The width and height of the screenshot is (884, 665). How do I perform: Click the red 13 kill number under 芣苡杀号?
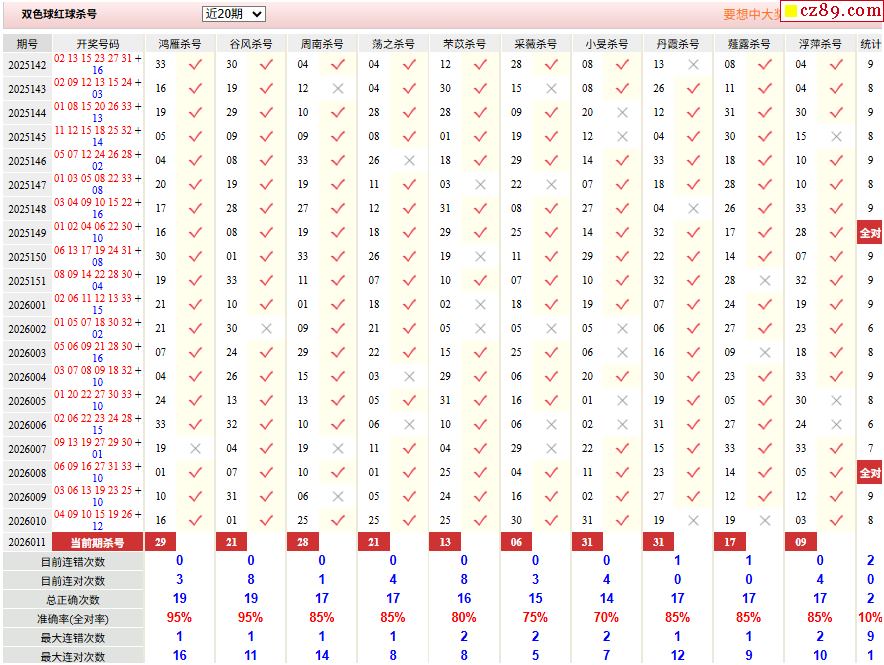pos(445,542)
